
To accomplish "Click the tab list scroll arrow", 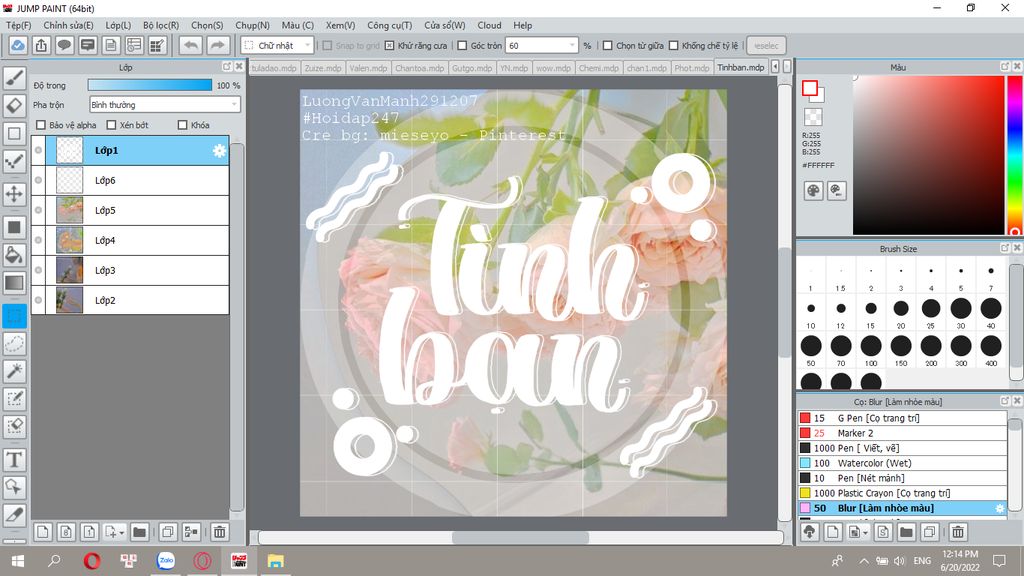I will tap(775, 67).
